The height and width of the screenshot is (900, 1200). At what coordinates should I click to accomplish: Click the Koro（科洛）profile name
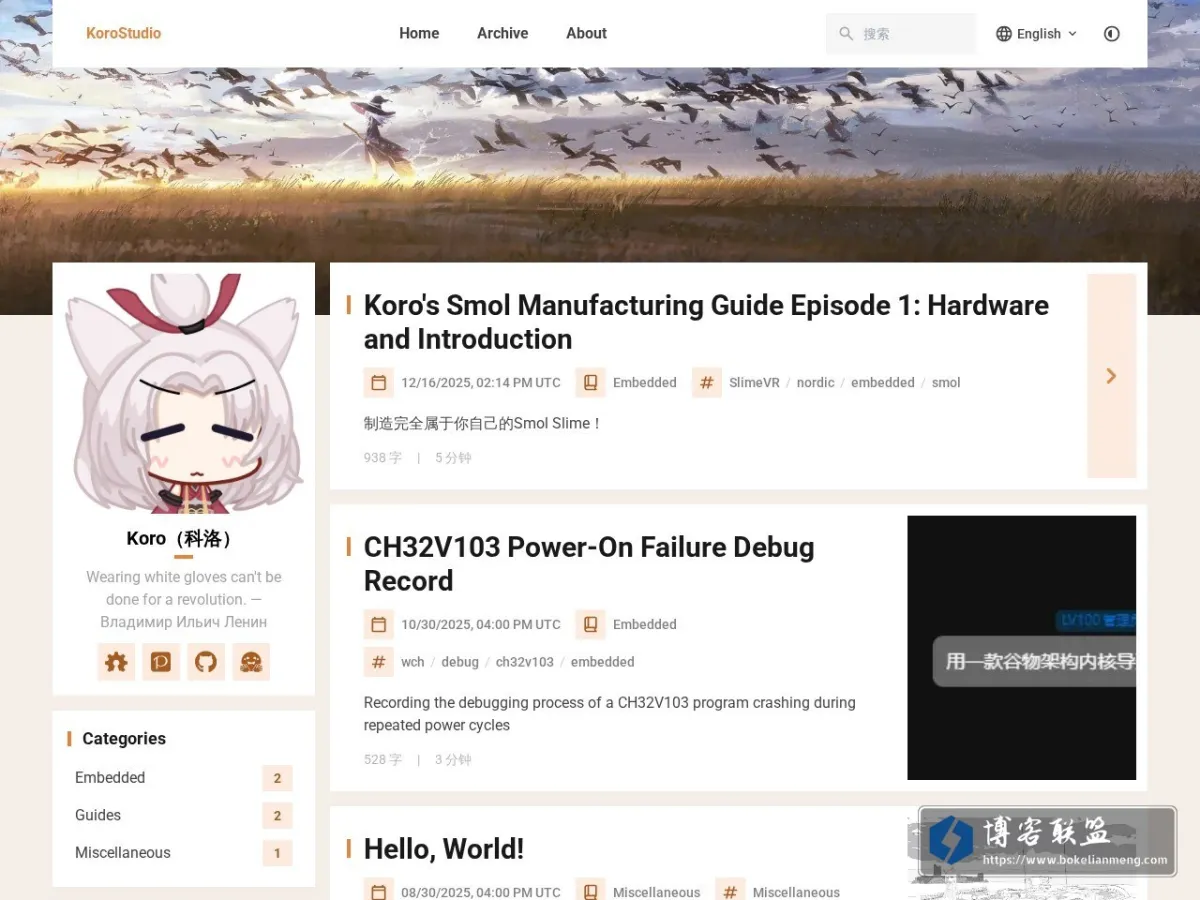[x=183, y=538]
